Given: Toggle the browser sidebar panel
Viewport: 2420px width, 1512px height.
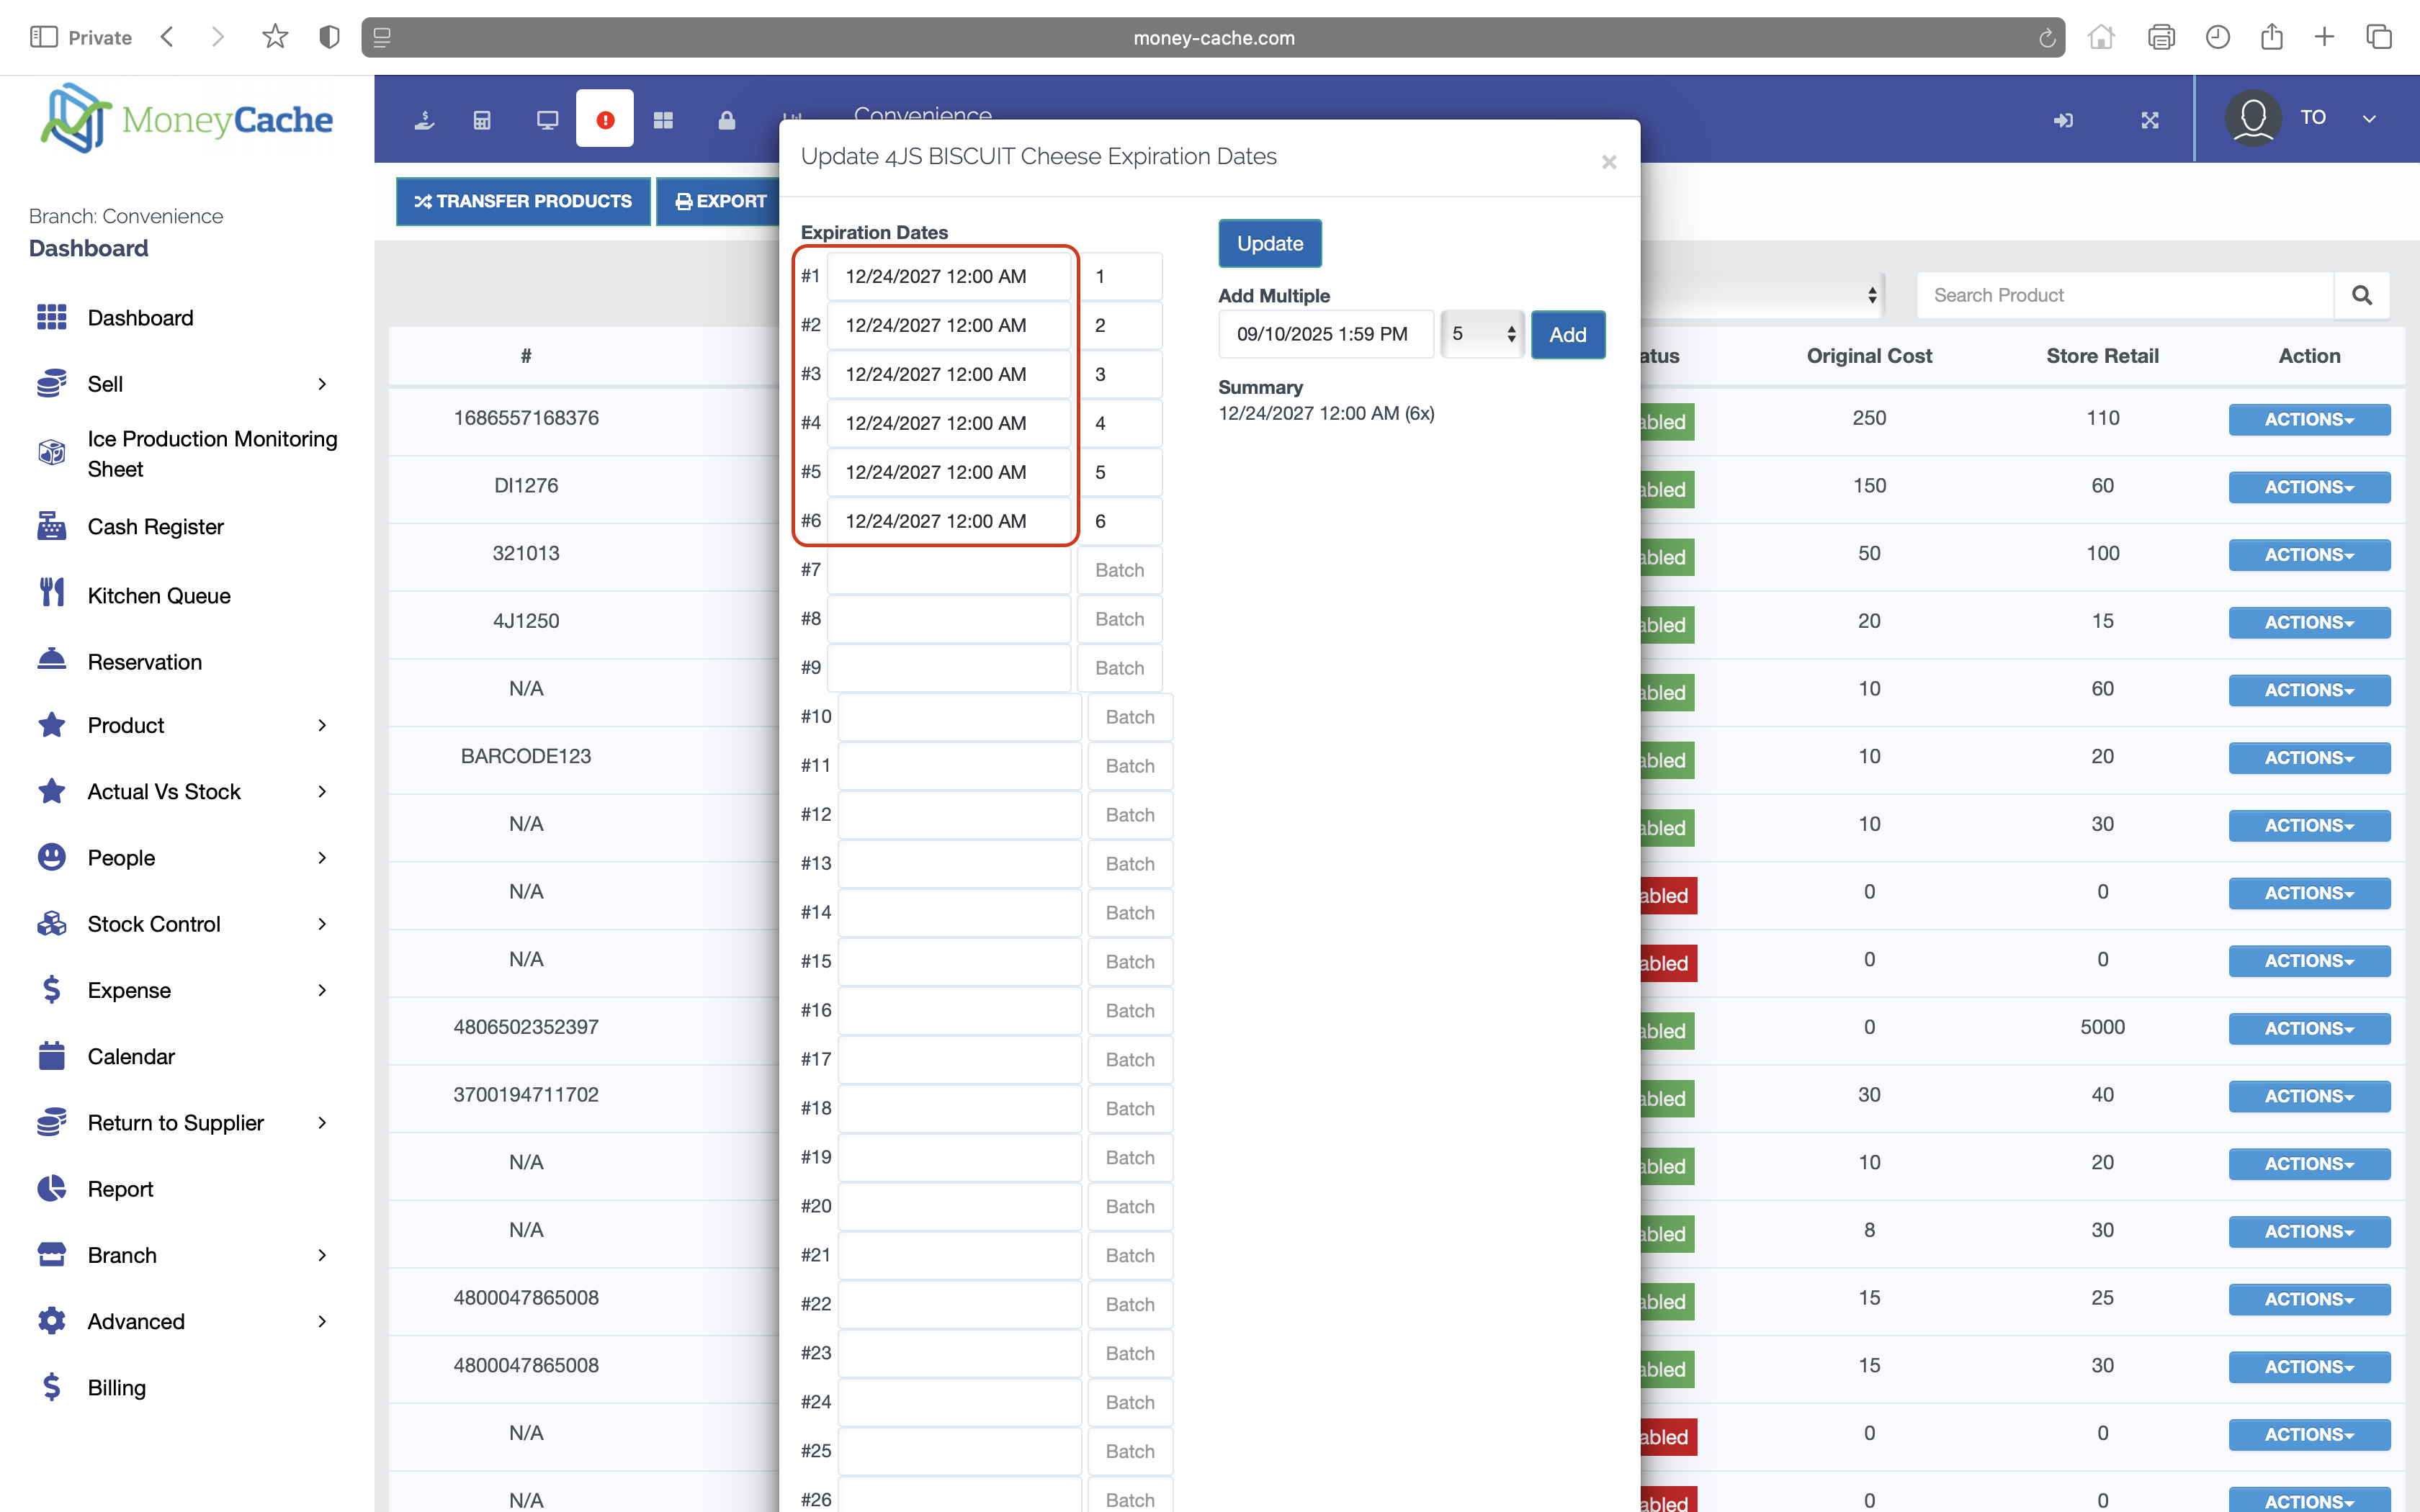Looking at the screenshot, I should tap(43, 36).
